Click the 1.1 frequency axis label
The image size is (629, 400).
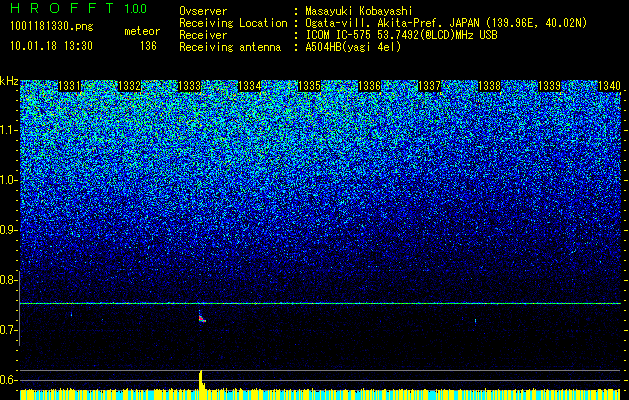click(9, 130)
